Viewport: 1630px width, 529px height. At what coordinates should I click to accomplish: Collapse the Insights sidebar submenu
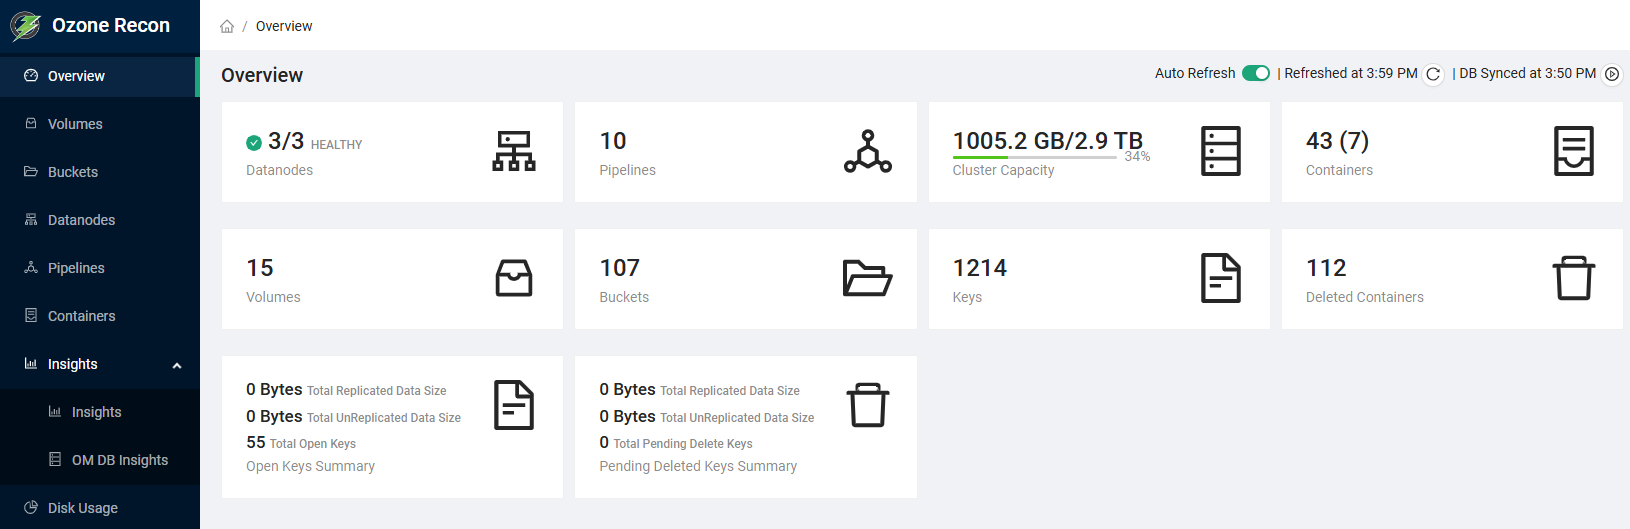177,365
